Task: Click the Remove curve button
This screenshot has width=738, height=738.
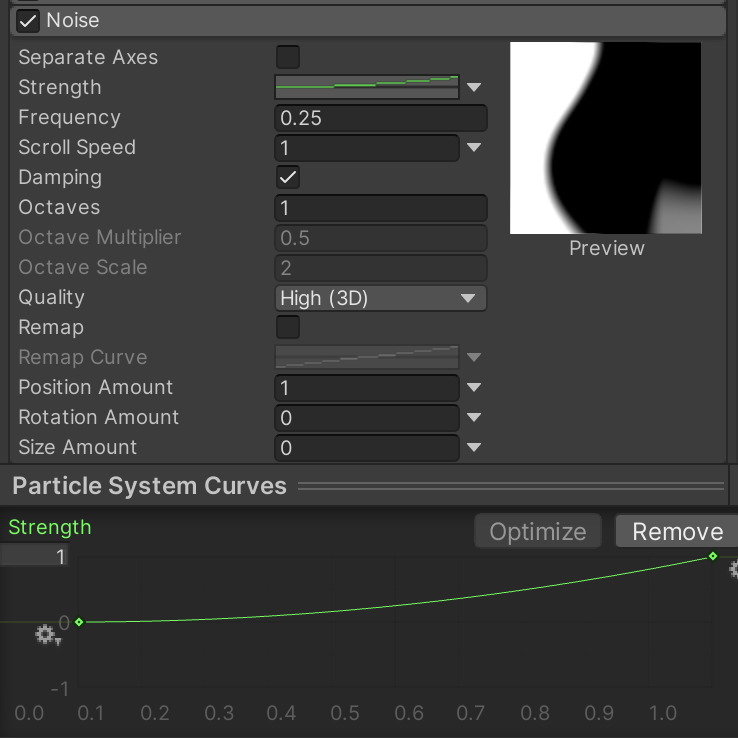Action: tap(677, 532)
